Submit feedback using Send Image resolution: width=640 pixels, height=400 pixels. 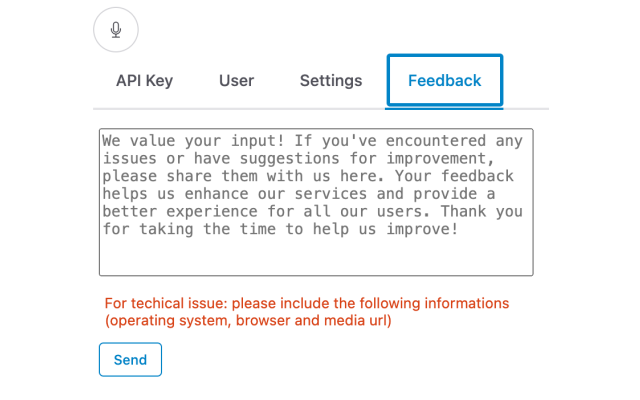pyautogui.click(x=130, y=360)
